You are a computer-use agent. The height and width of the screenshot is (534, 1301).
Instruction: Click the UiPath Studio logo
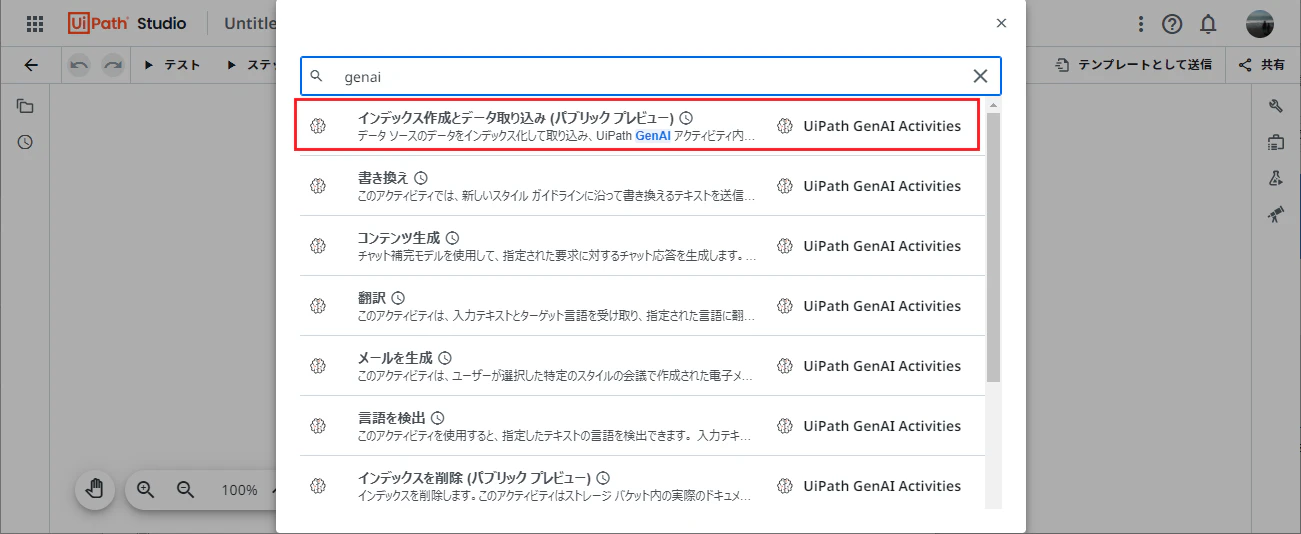(127, 23)
